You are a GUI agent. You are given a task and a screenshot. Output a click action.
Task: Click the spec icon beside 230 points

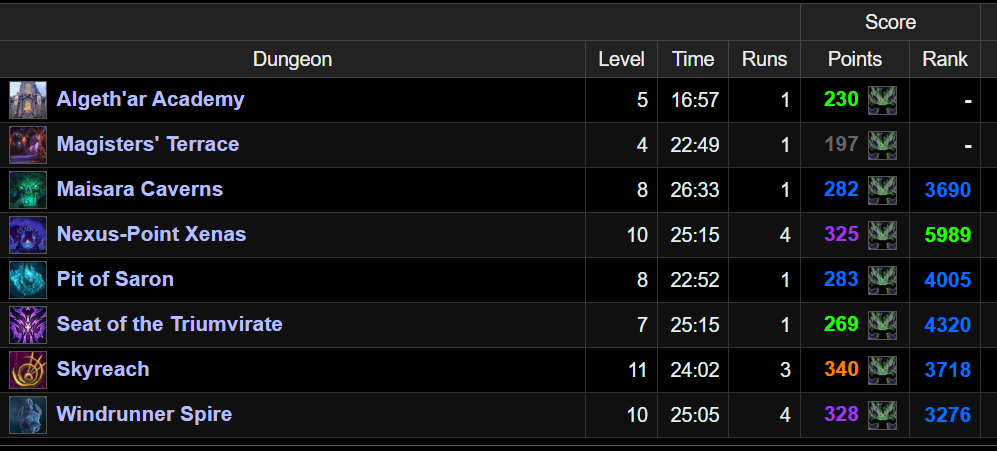[882, 100]
